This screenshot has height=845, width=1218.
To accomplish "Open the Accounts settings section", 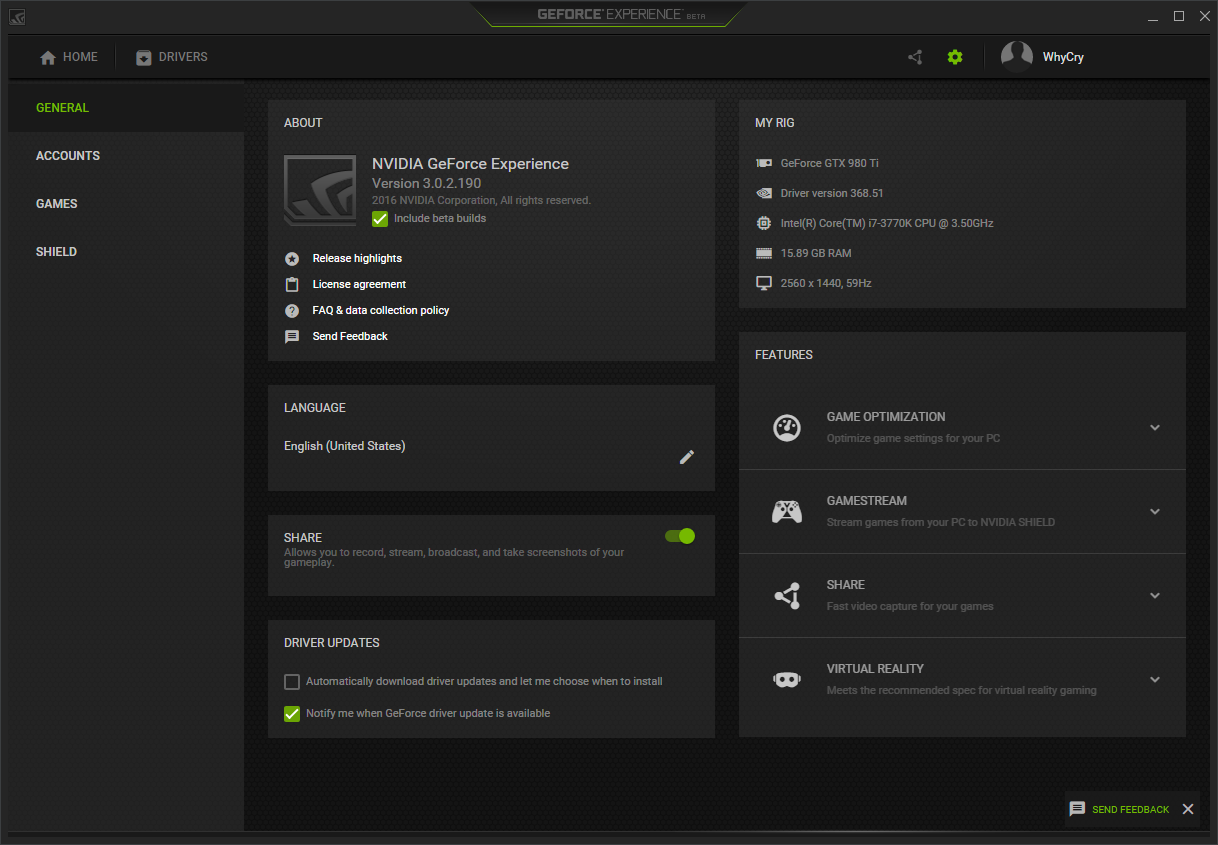I will click(68, 156).
